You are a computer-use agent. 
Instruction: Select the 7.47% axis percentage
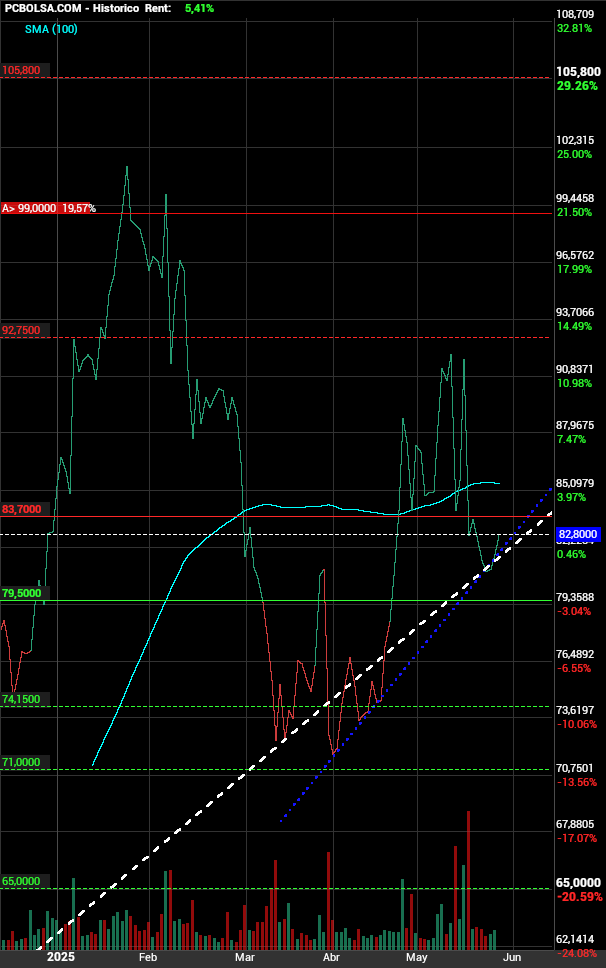tap(572, 440)
